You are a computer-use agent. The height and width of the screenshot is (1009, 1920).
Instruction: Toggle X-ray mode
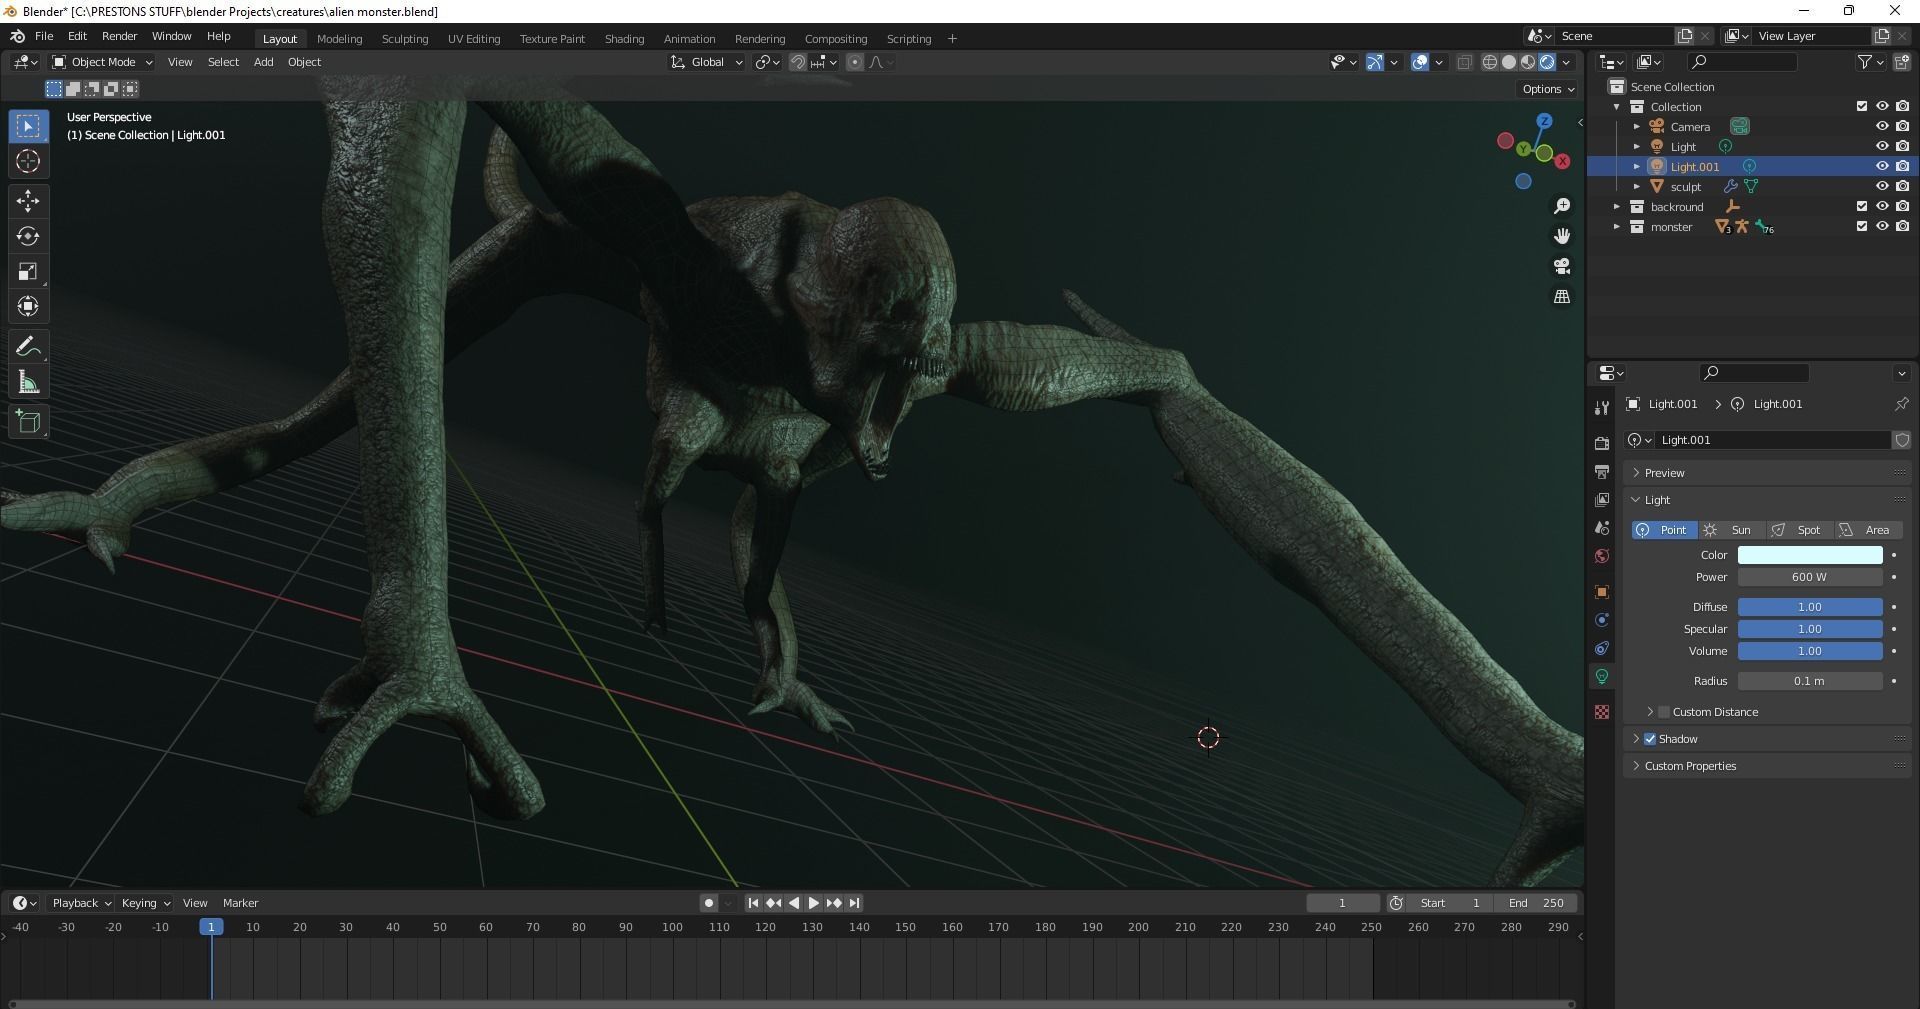[1465, 62]
